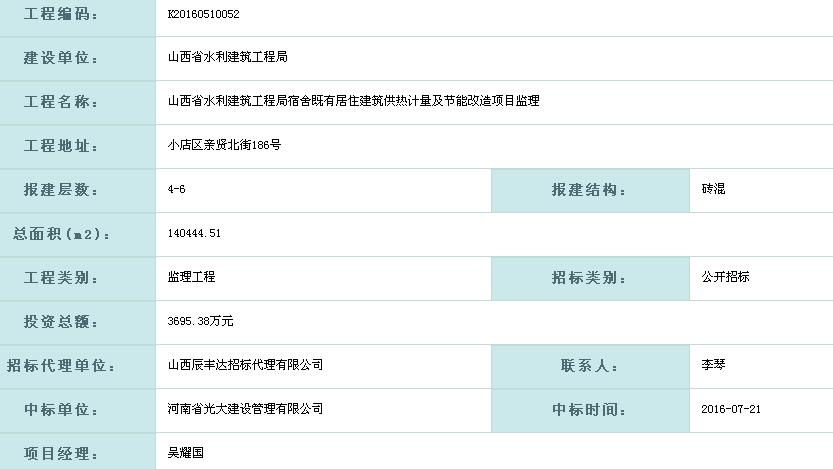Select the 工程编码 label cell
Image resolution: width=833 pixels, height=469 pixels.
[x=78, y=15]
